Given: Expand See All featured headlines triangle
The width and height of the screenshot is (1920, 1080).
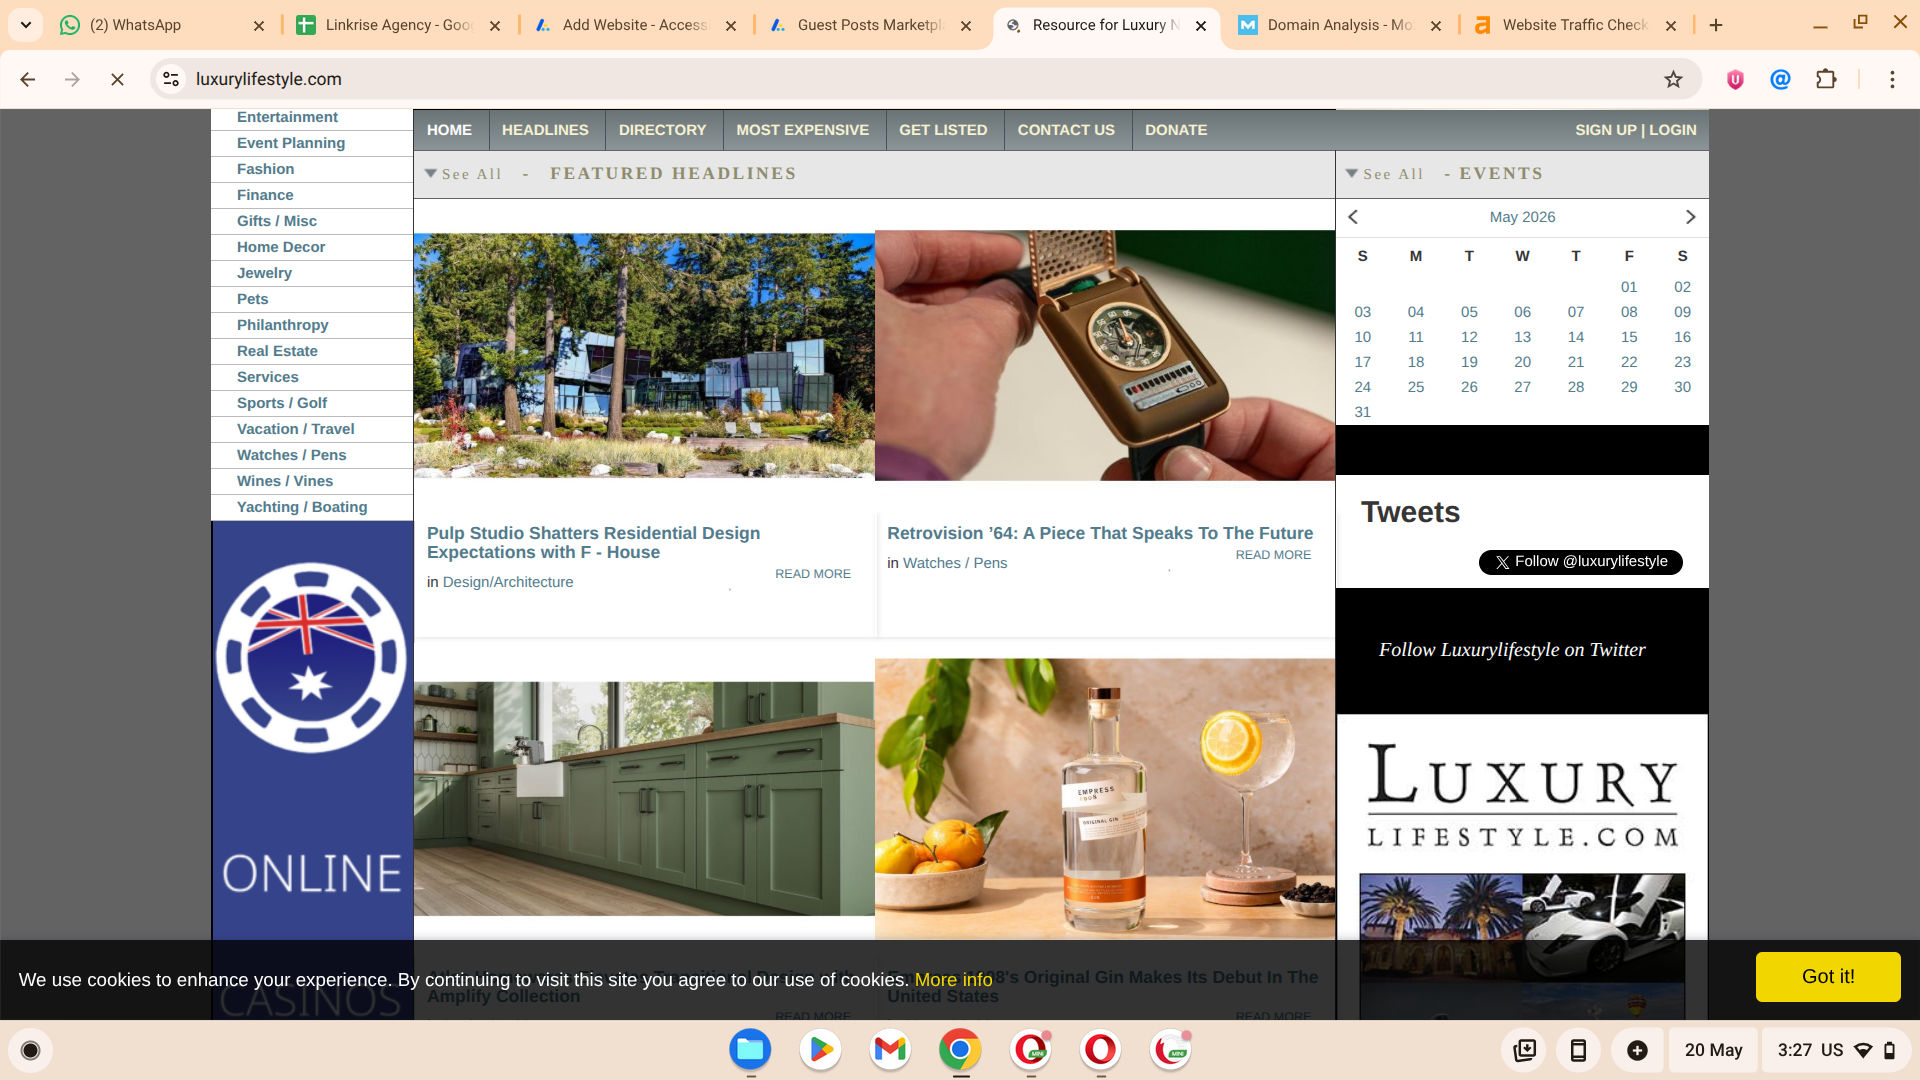Looking at the screenshot, I should click(x=431, y=173).
